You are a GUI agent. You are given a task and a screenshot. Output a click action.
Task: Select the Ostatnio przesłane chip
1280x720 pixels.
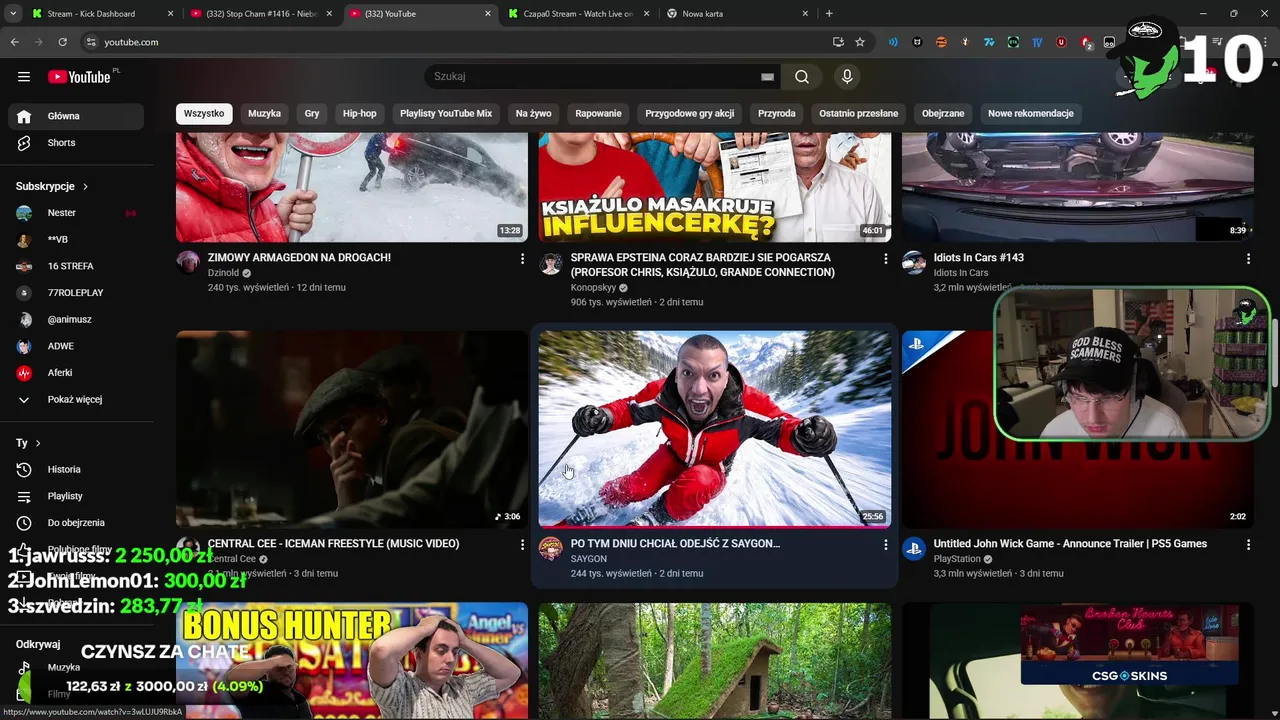[859, 114]
